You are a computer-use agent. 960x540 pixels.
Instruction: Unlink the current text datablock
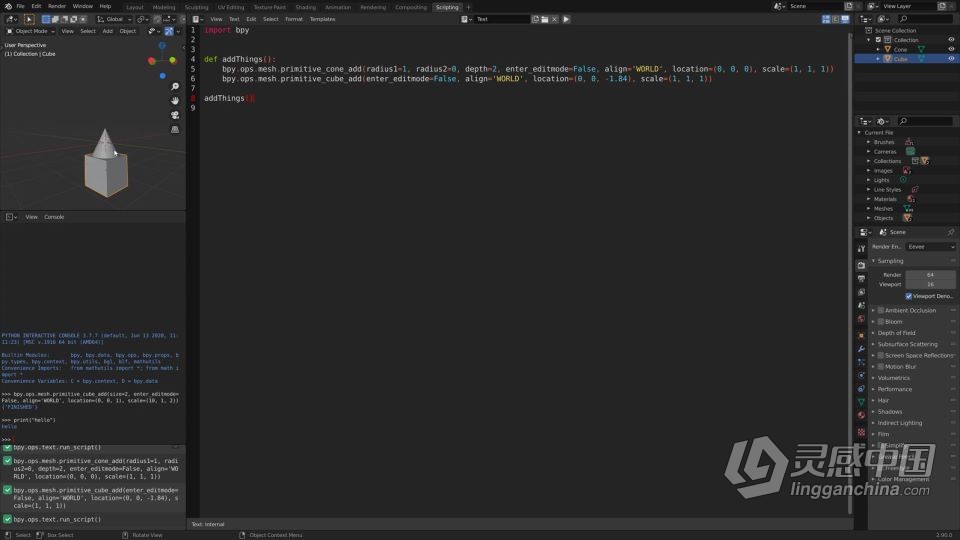click(554, 19)
